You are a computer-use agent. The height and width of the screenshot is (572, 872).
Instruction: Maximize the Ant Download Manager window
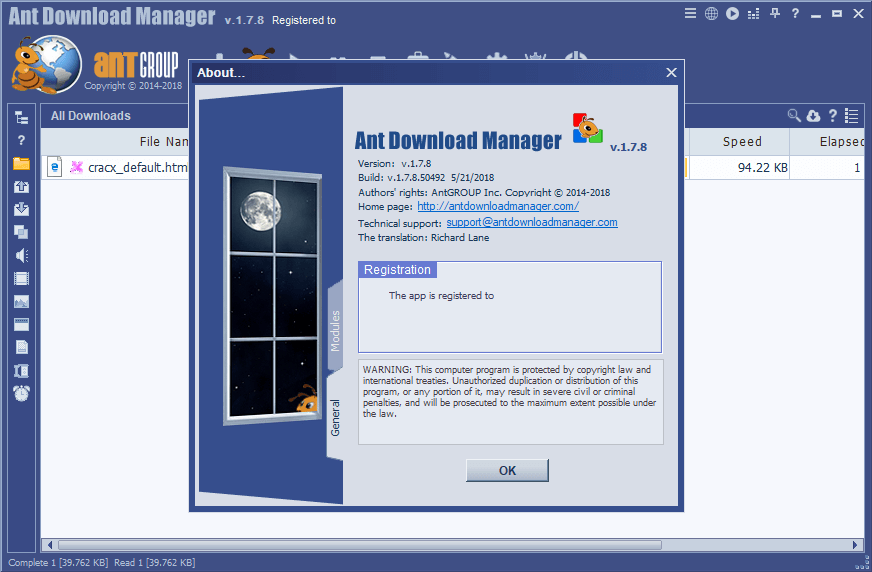837,13
